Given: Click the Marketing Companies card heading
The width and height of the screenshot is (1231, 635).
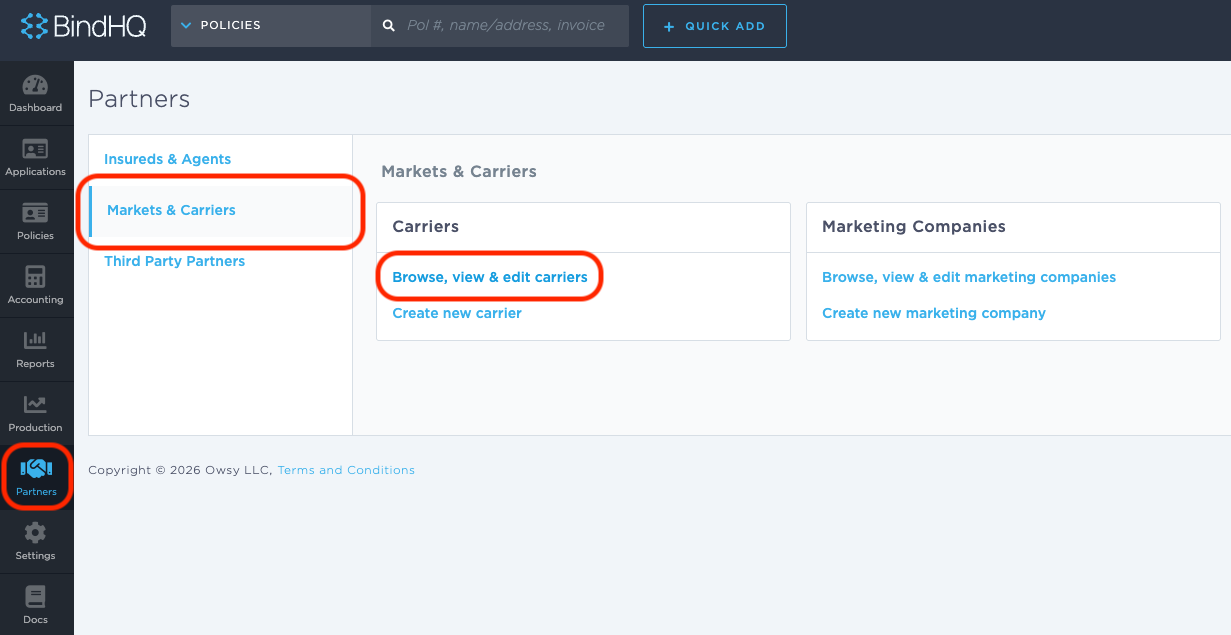Looking at the screenshot, I should pos(914,227).
